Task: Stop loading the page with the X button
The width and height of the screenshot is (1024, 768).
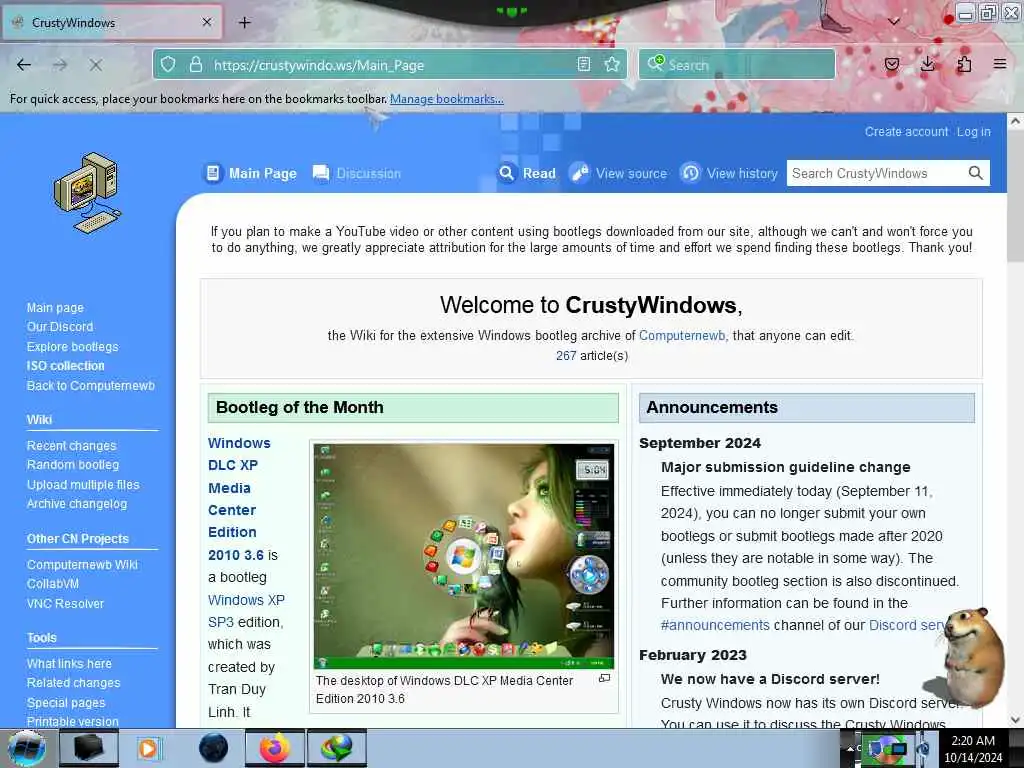Action: [95, 65]
